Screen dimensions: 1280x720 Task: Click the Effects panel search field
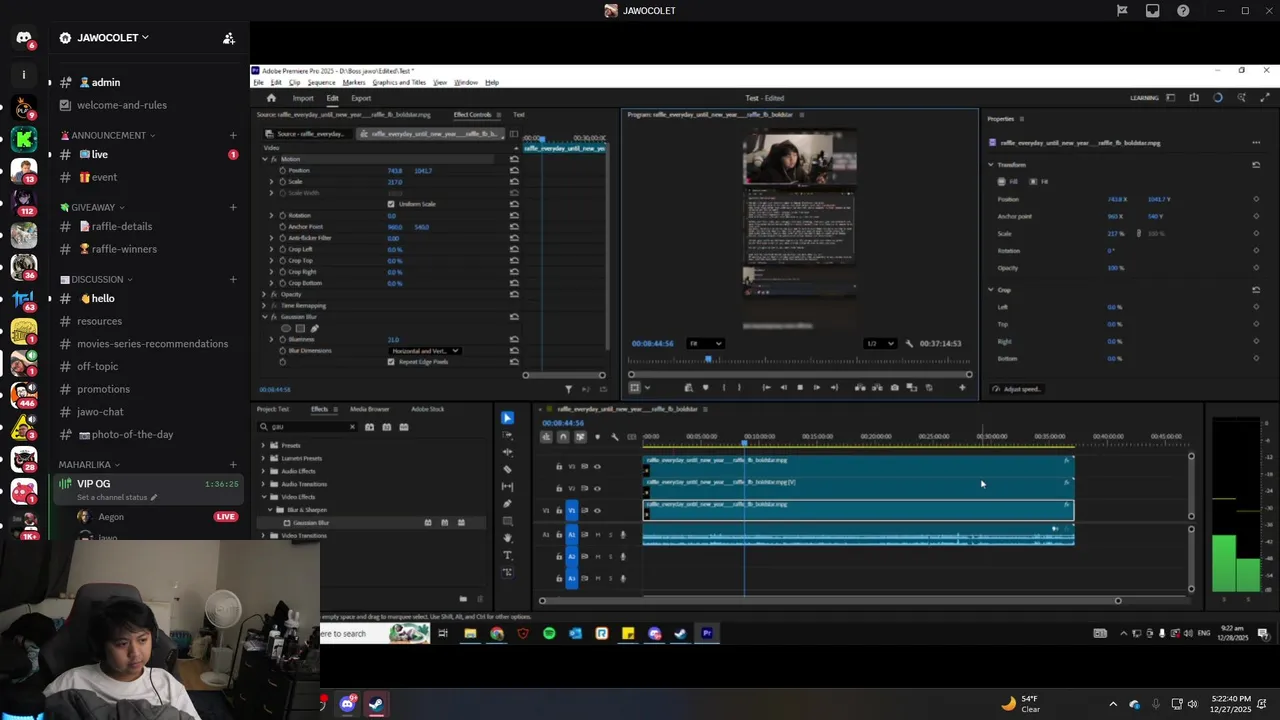coord(308,427)
